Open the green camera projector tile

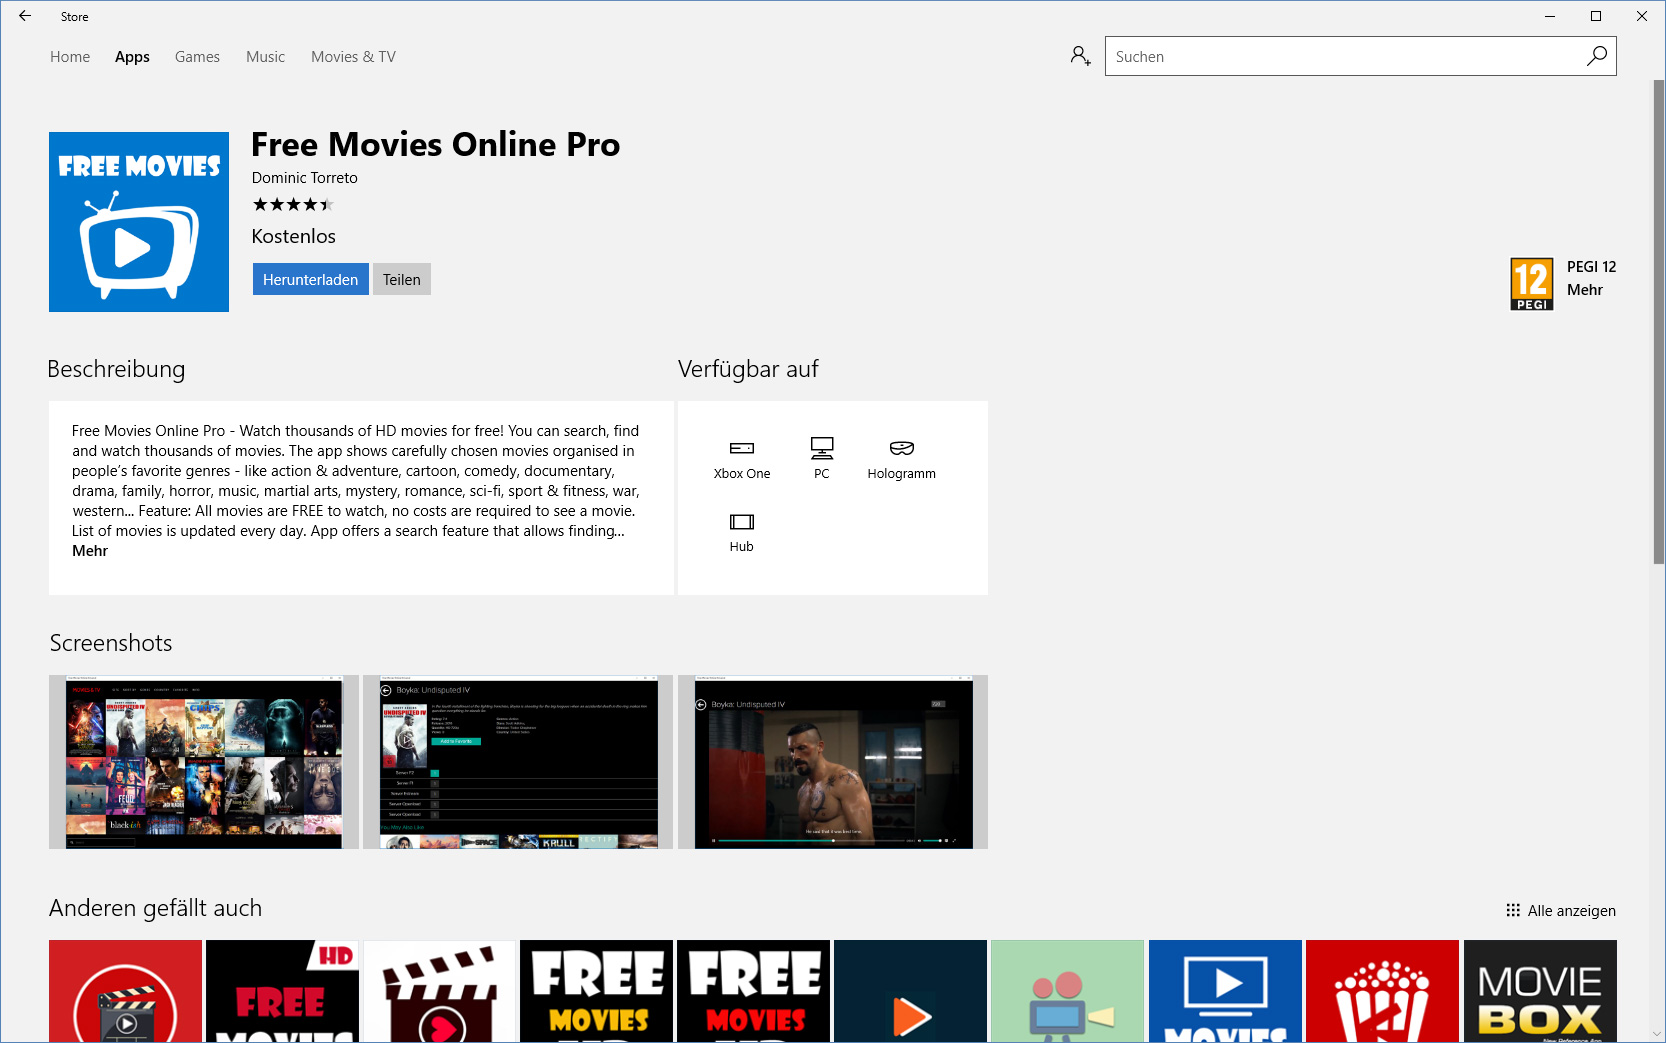coord(1068,991)
